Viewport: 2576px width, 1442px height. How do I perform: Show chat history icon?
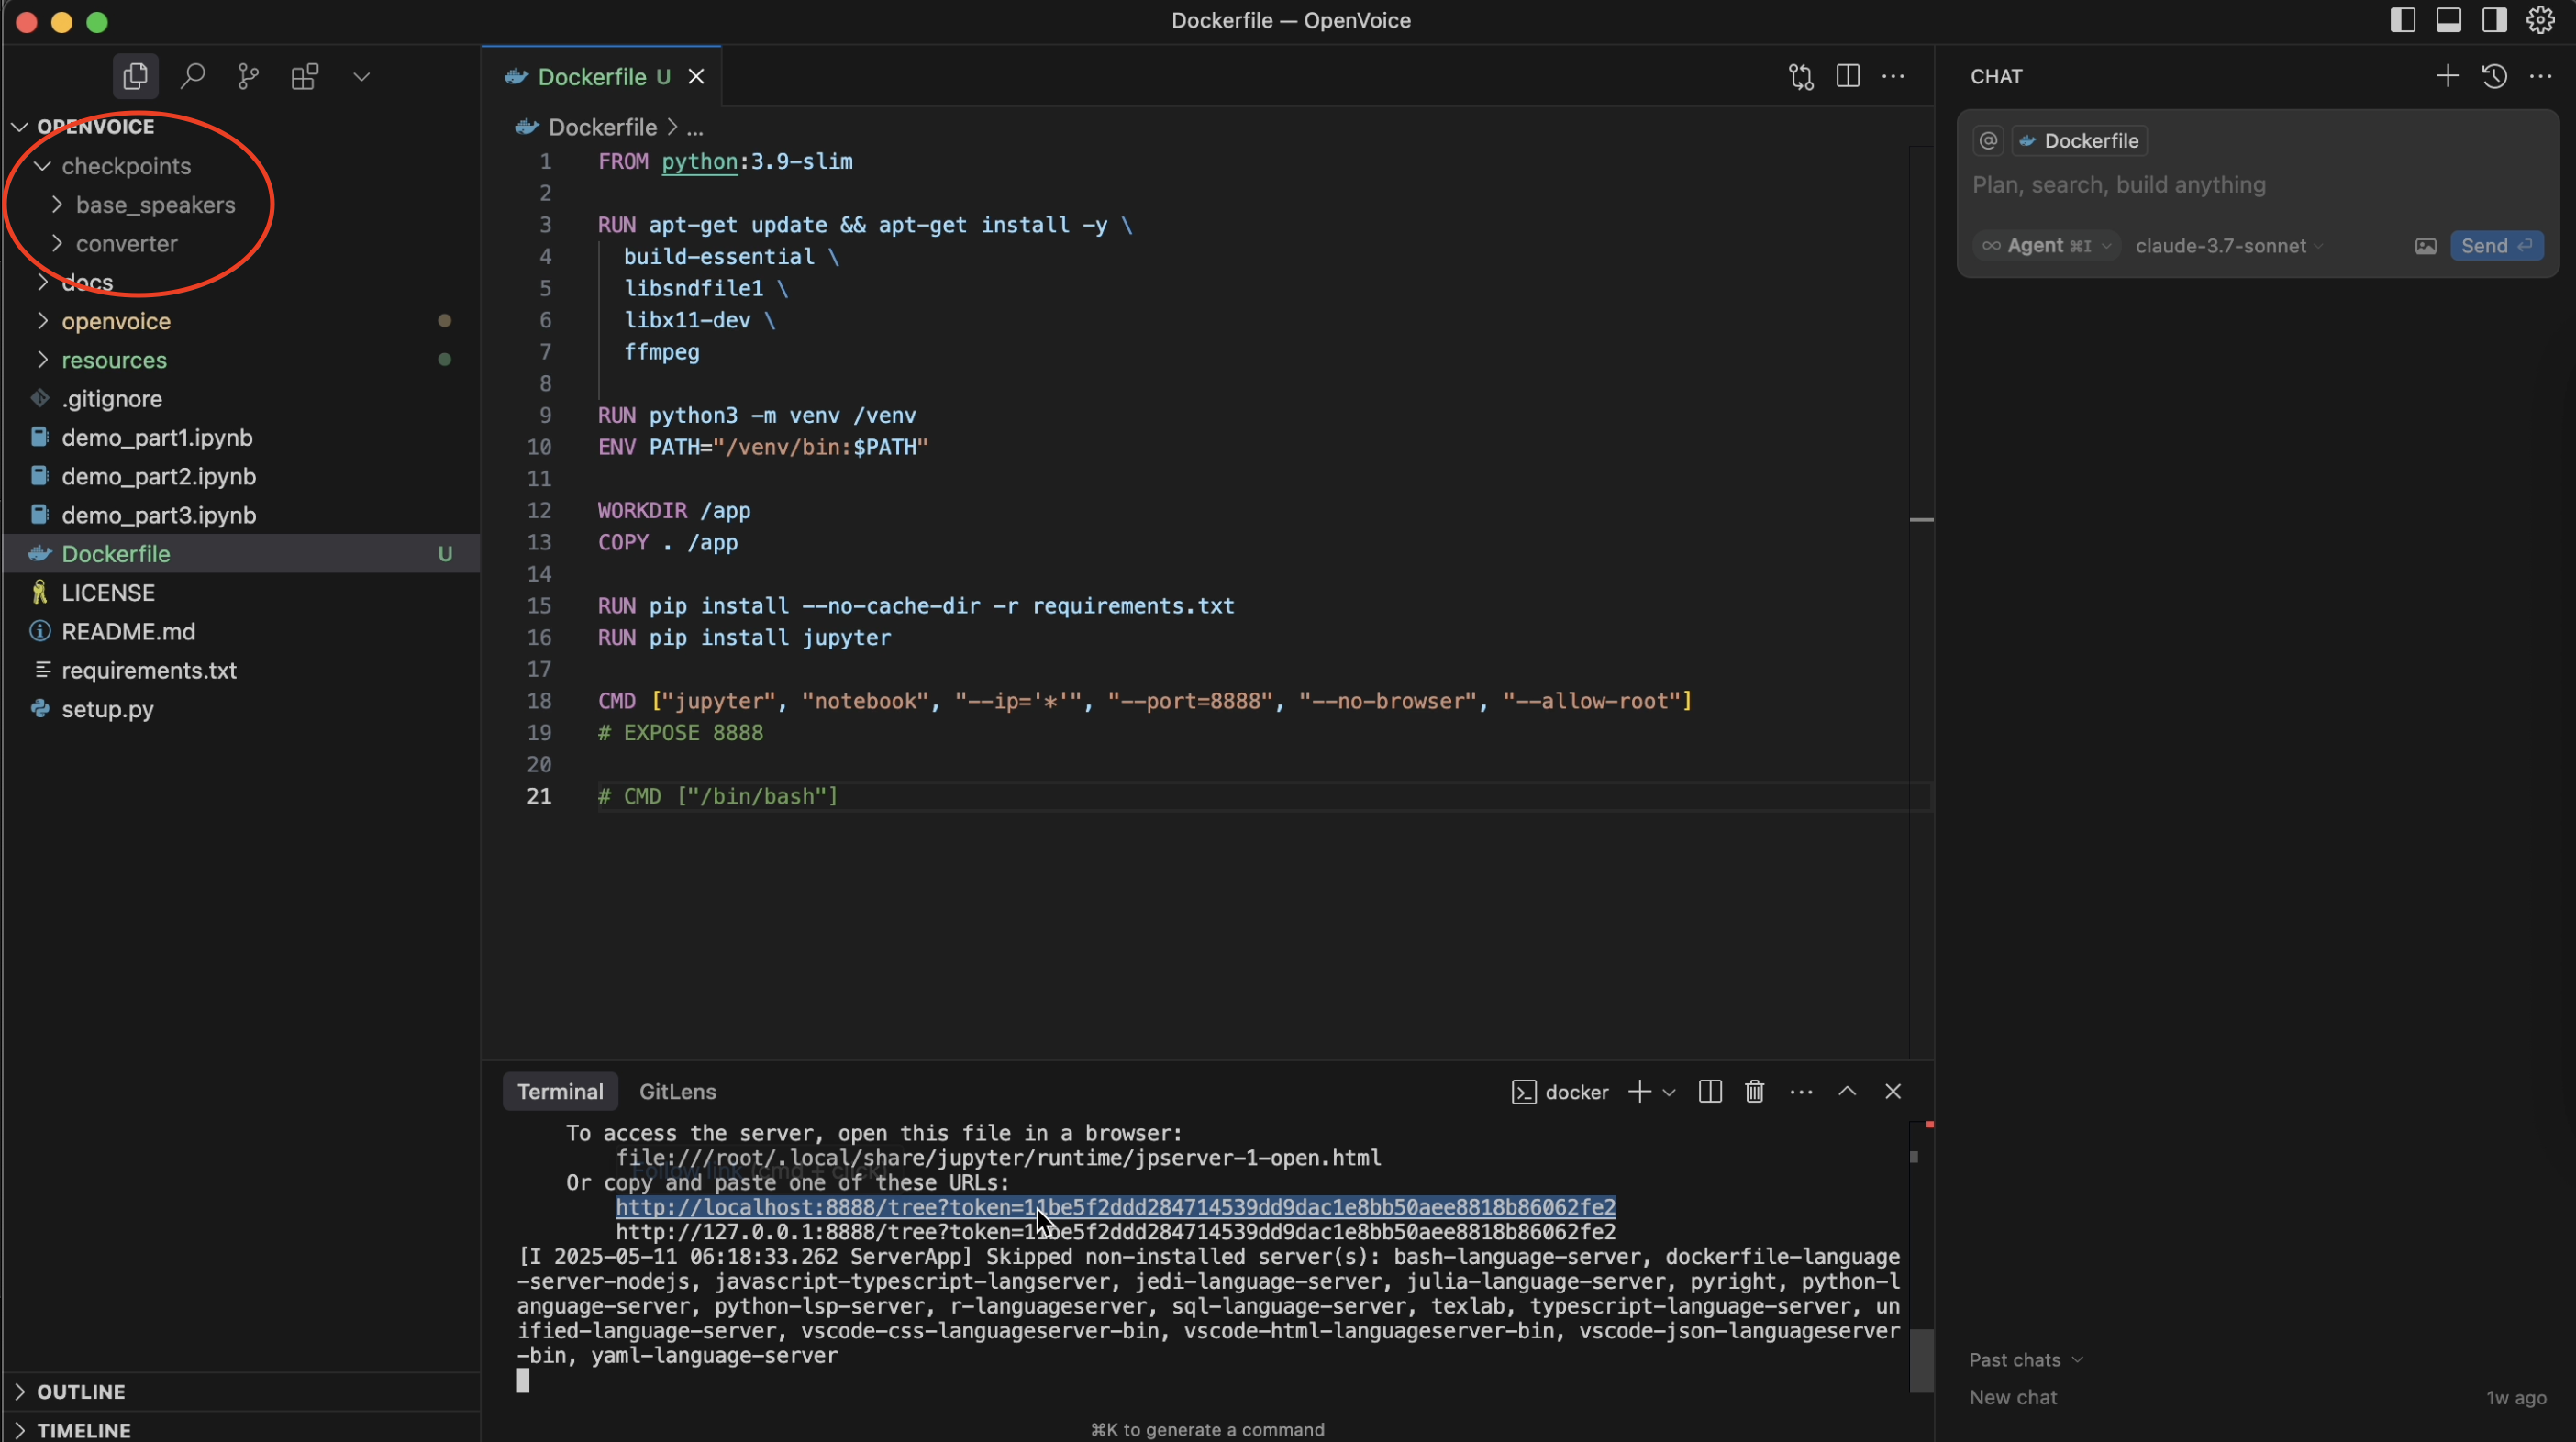pyautogui.click(x=2494, y=77)
